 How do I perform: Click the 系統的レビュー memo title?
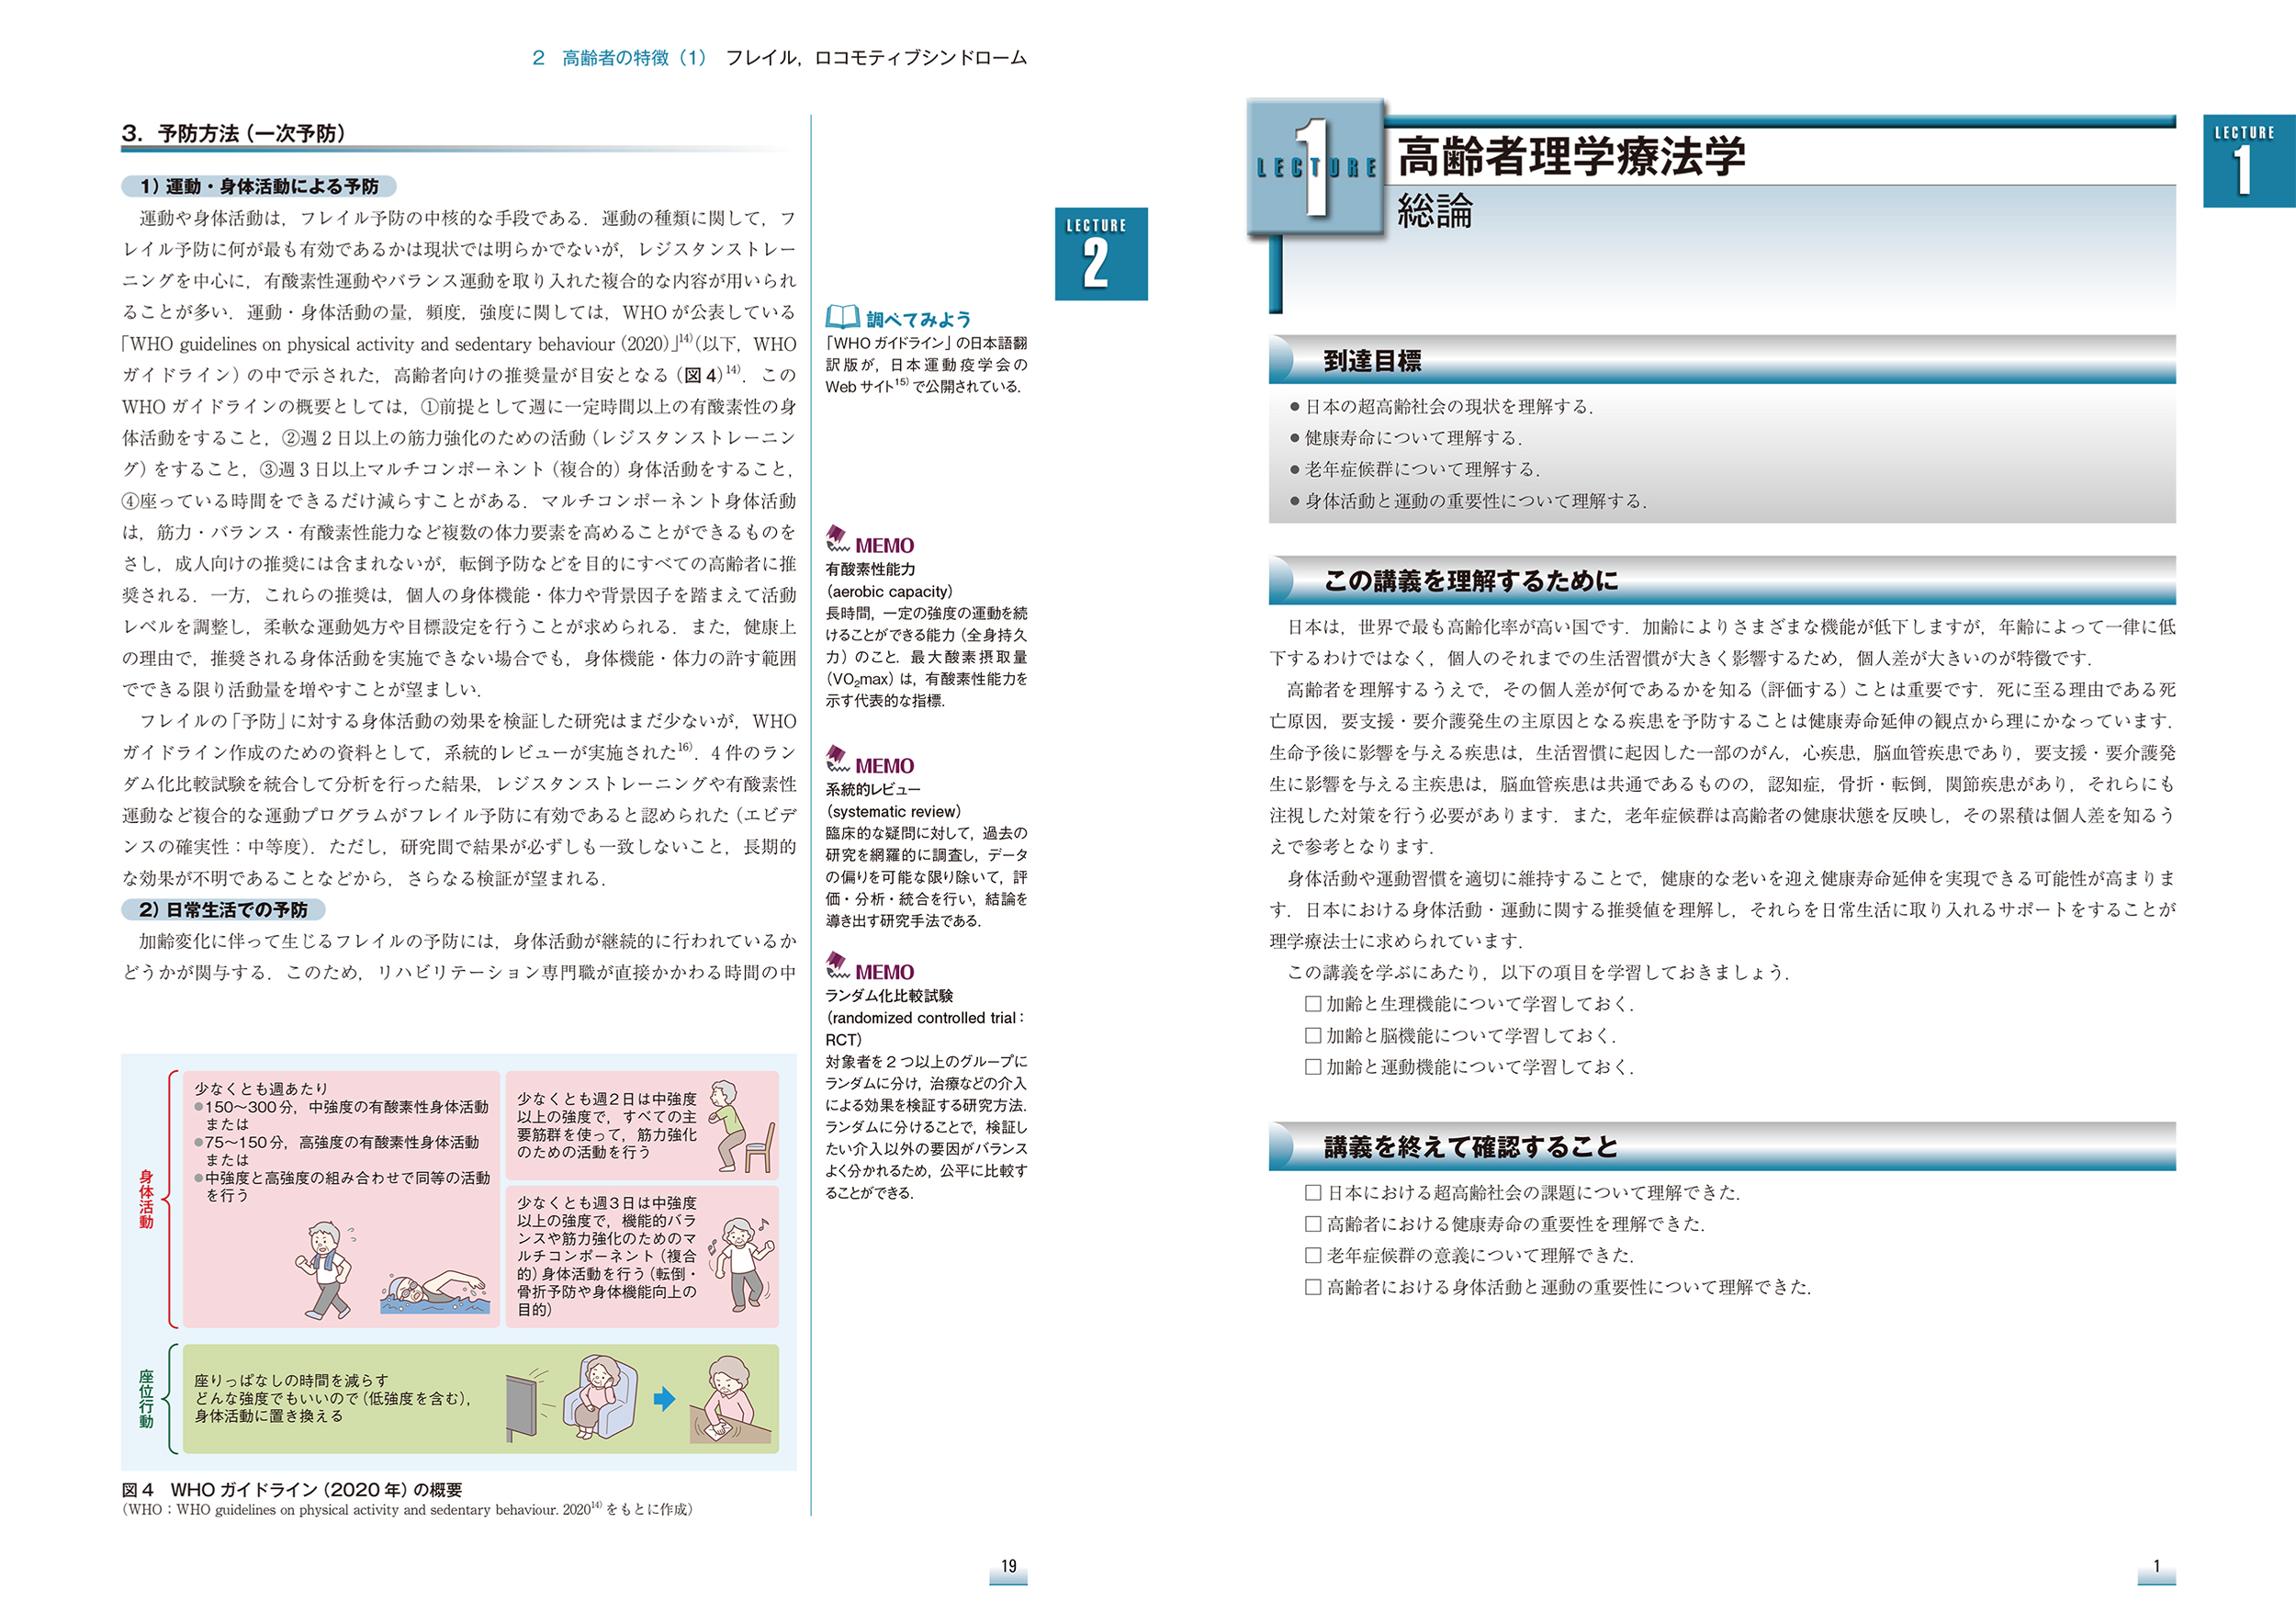[x=873, y=789]
